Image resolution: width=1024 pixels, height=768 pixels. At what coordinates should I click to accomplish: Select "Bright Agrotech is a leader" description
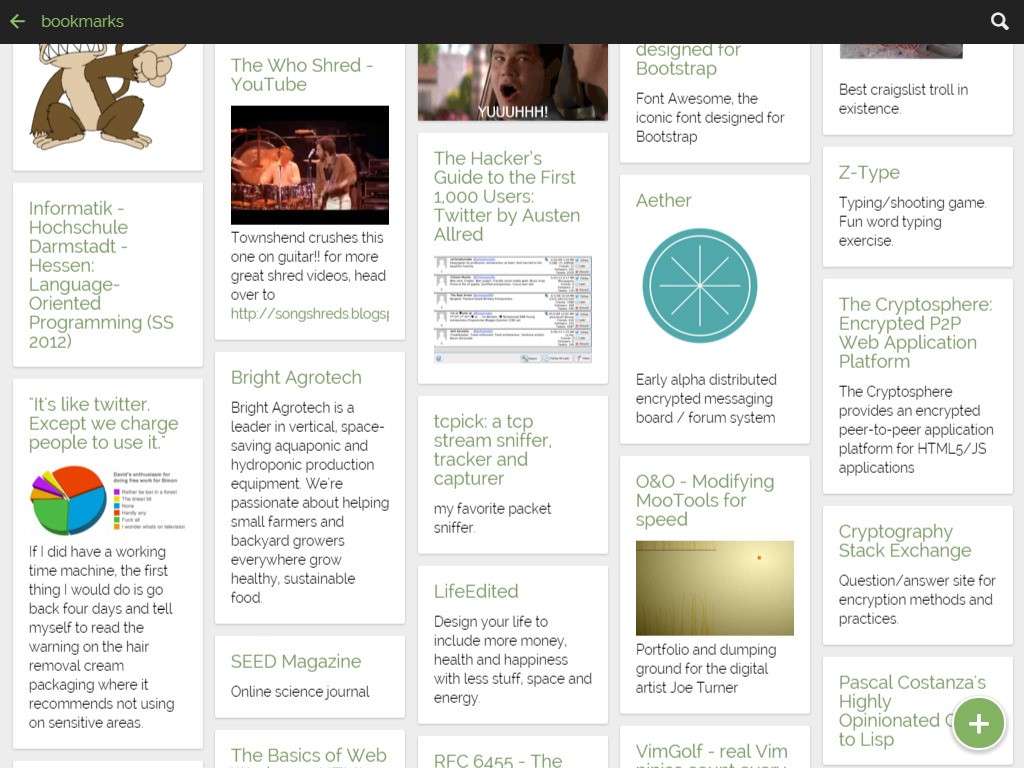tap(310, 502)
